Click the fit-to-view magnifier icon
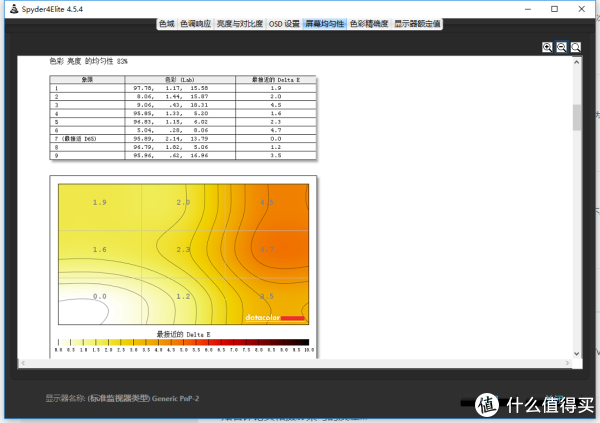600x423 pixels. (576, 47)
